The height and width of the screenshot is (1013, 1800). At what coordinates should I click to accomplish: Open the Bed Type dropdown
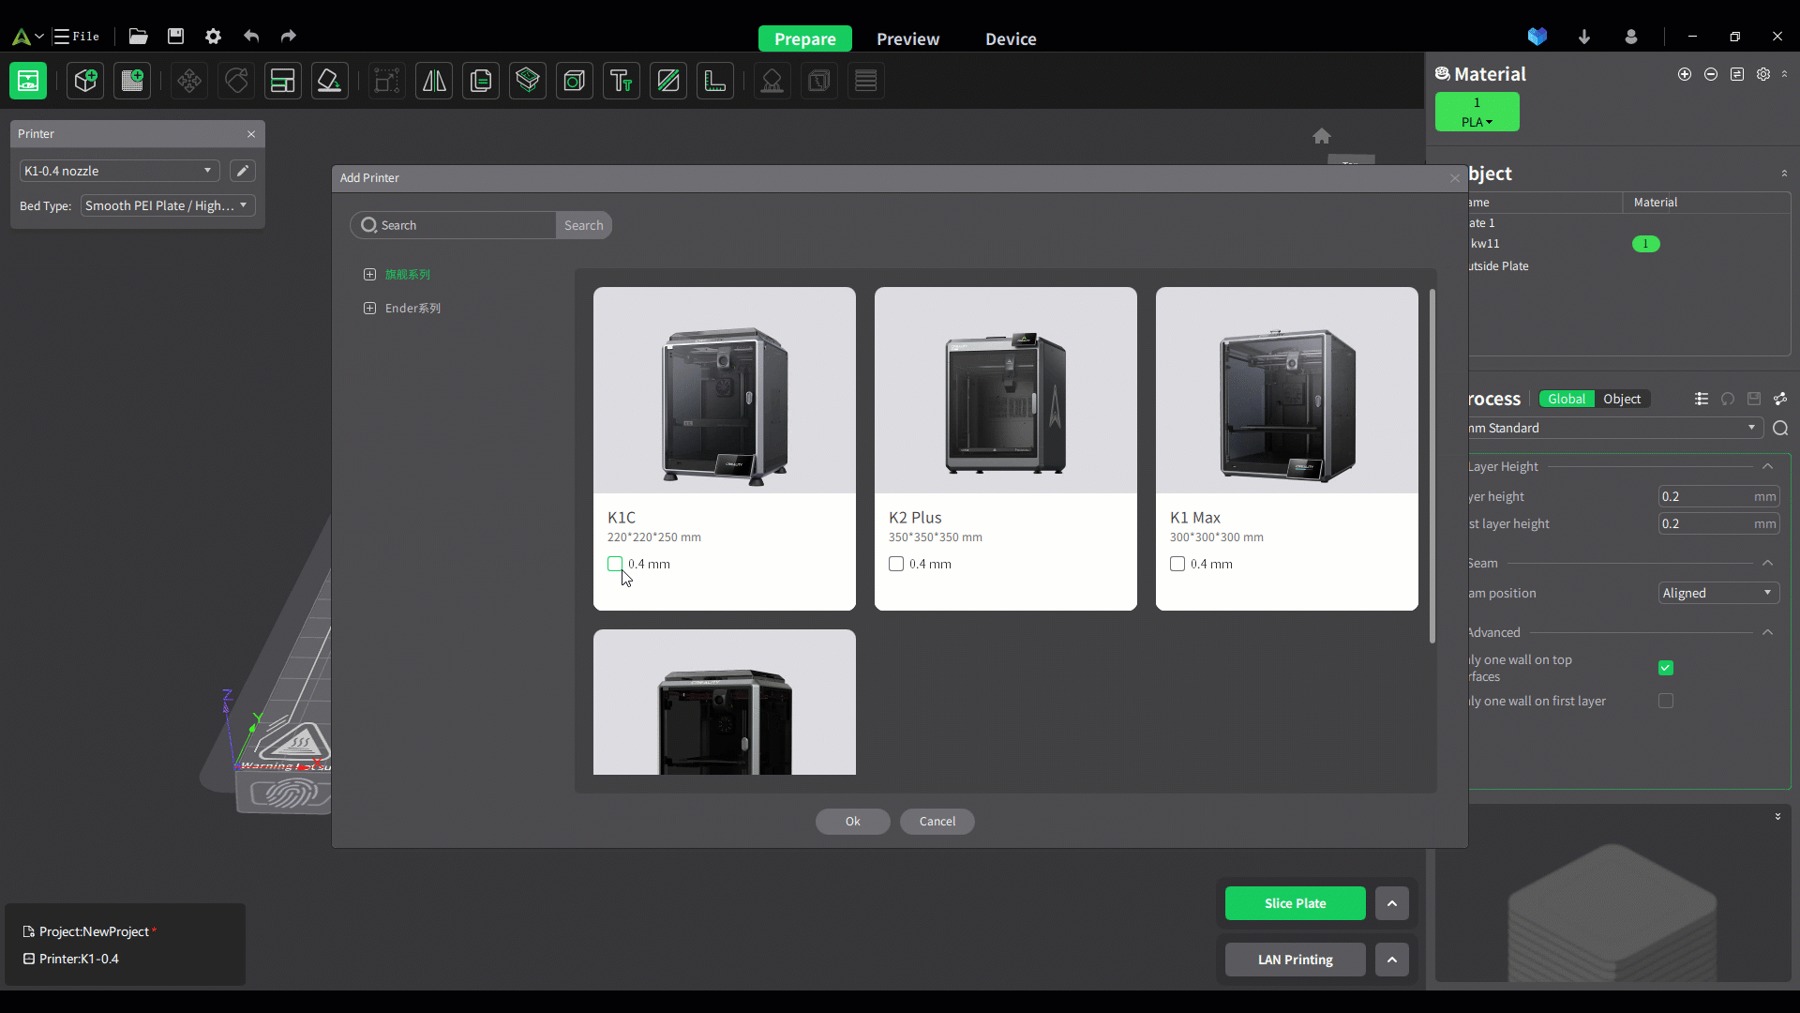[168, 206]
